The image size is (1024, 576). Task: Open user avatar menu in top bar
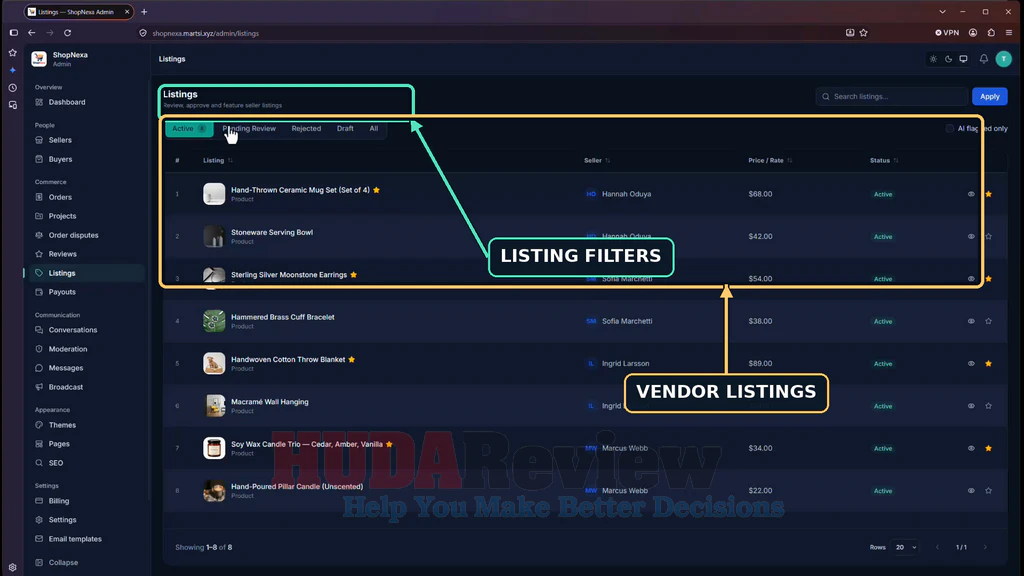tap(1004, 59)
